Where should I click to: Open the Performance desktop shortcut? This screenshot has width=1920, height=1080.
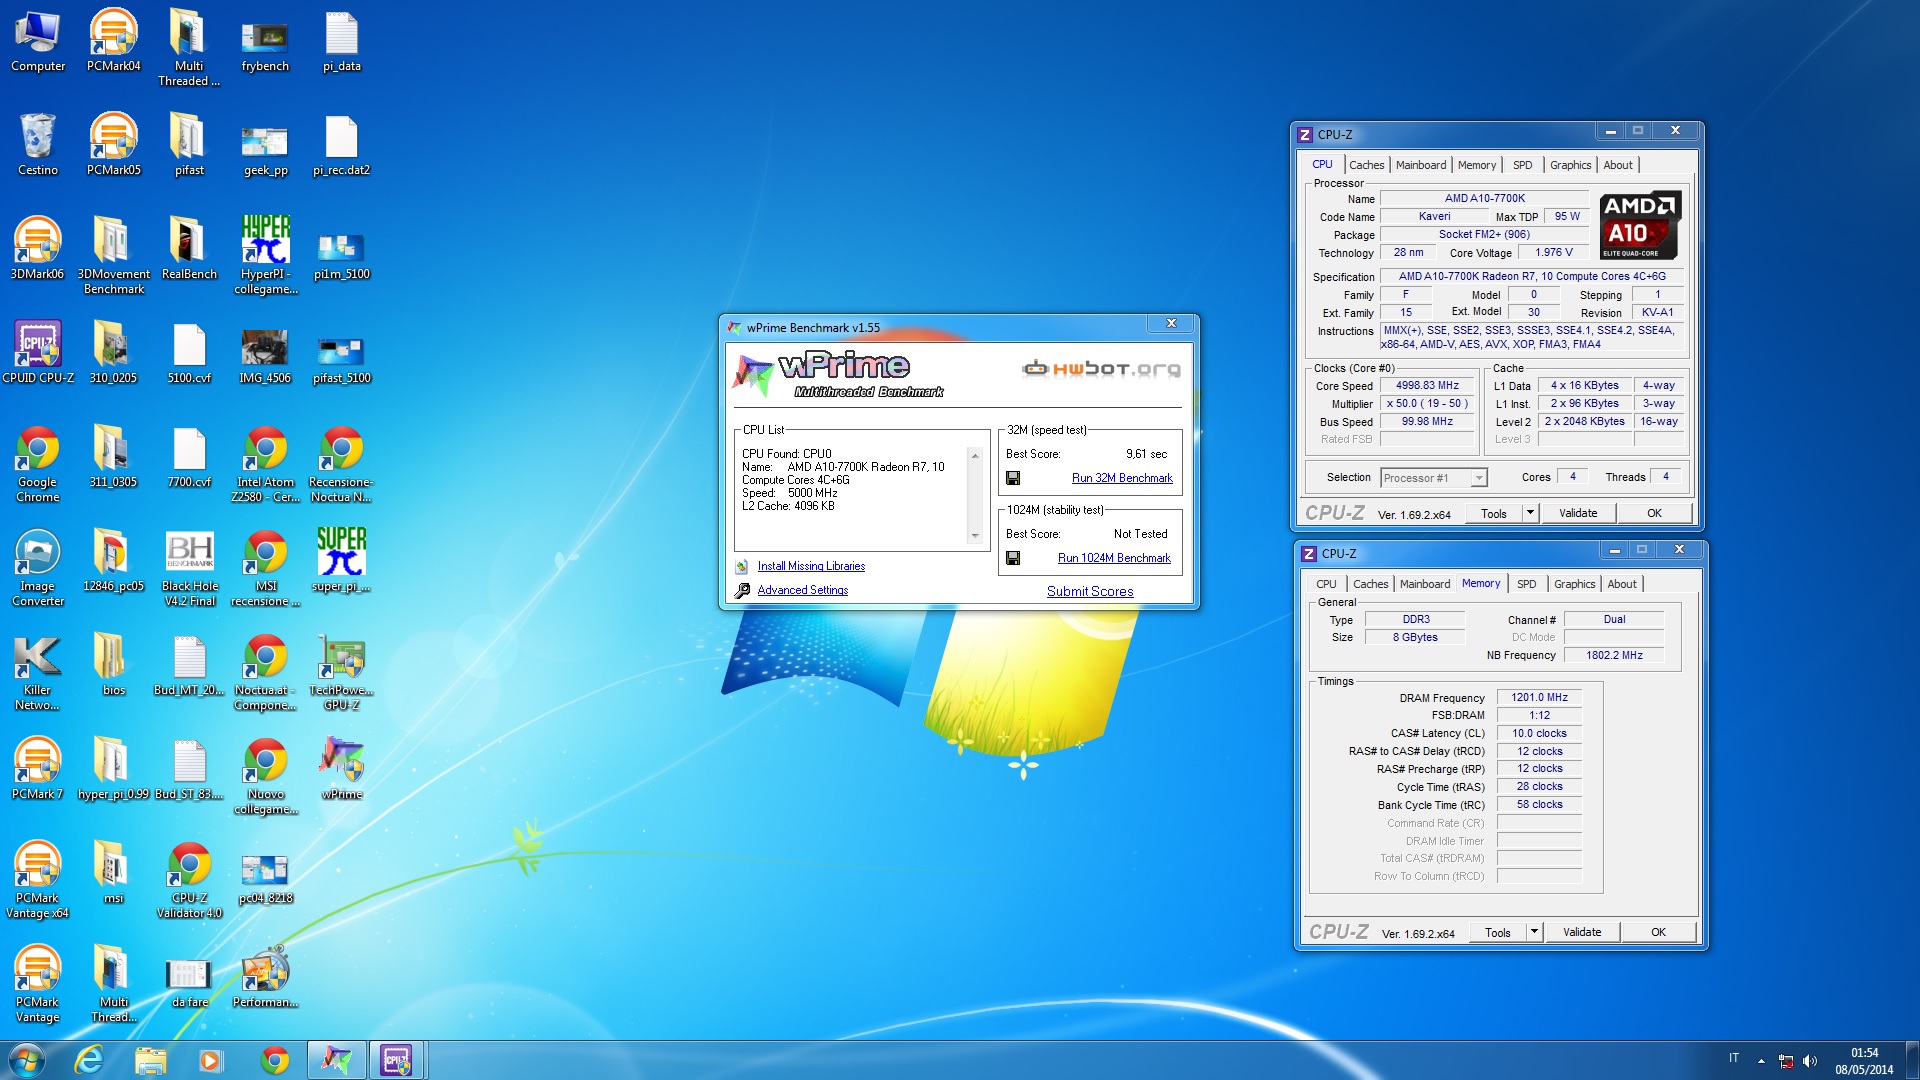tap(265, 976)
